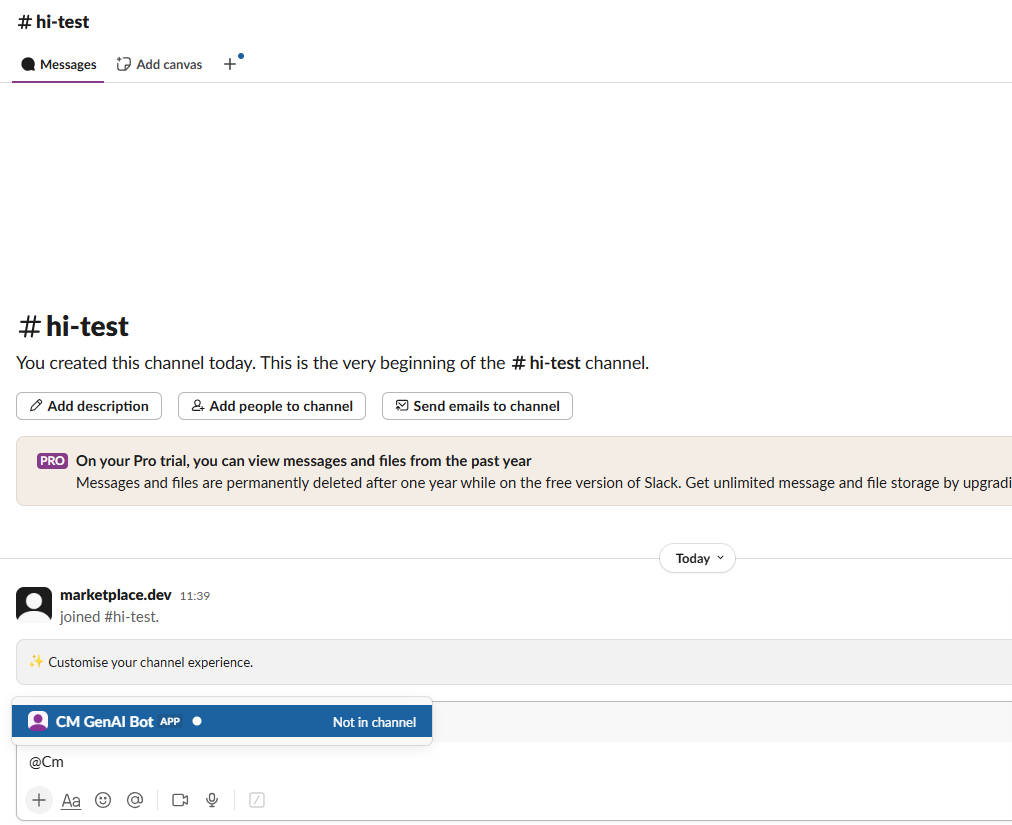1012x825 pixels.
Task: Toggle text formatting with Aa icon
Action: pos(71,800)
